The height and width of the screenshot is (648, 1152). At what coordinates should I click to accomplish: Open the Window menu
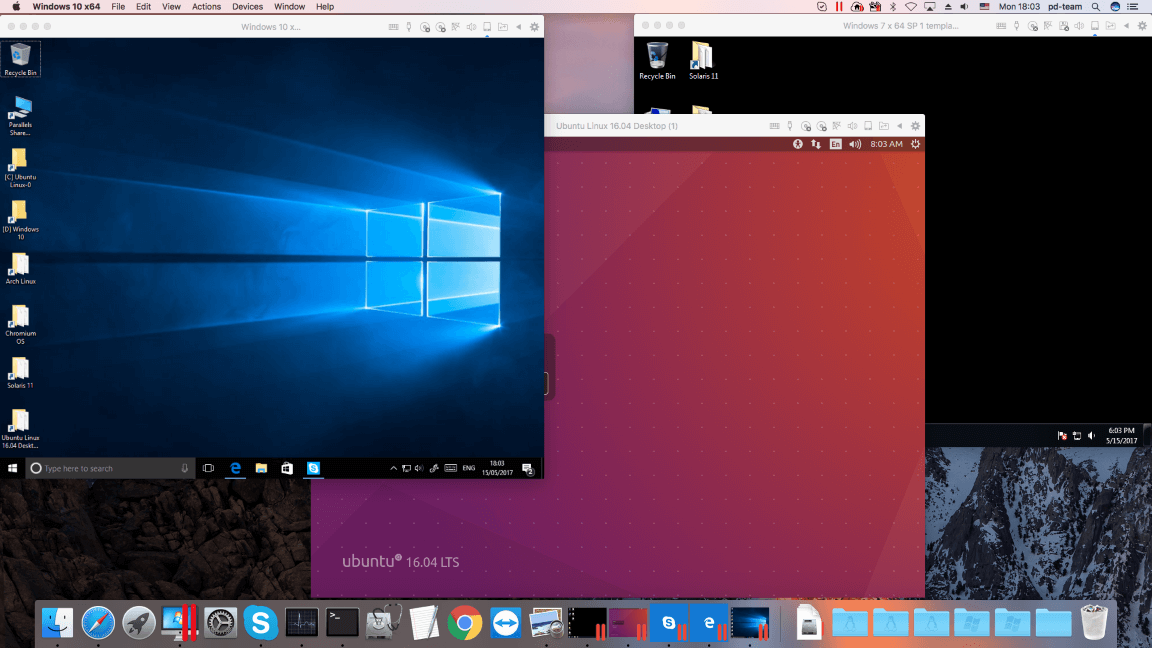[289, 7]
